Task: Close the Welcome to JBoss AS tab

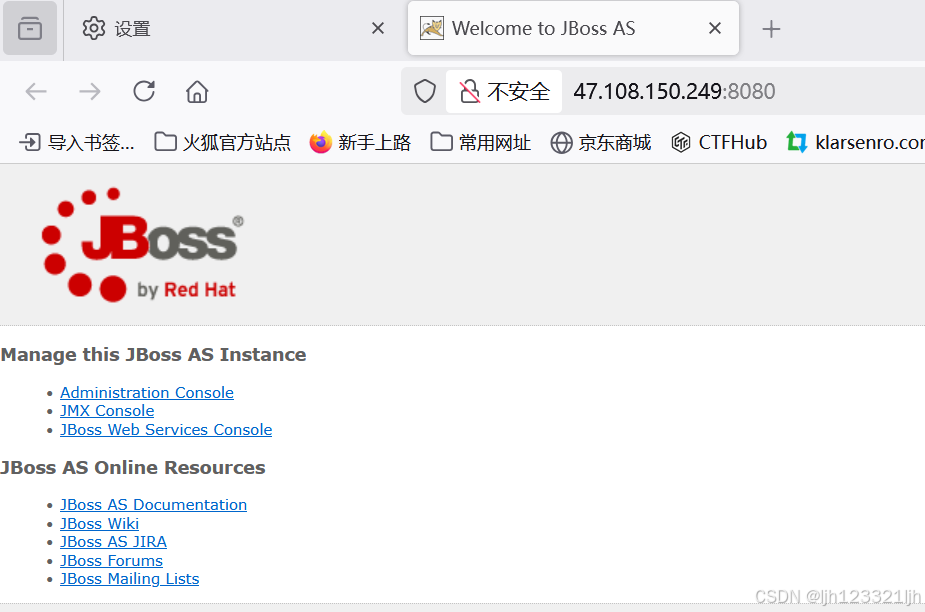Action: point(715,28)
